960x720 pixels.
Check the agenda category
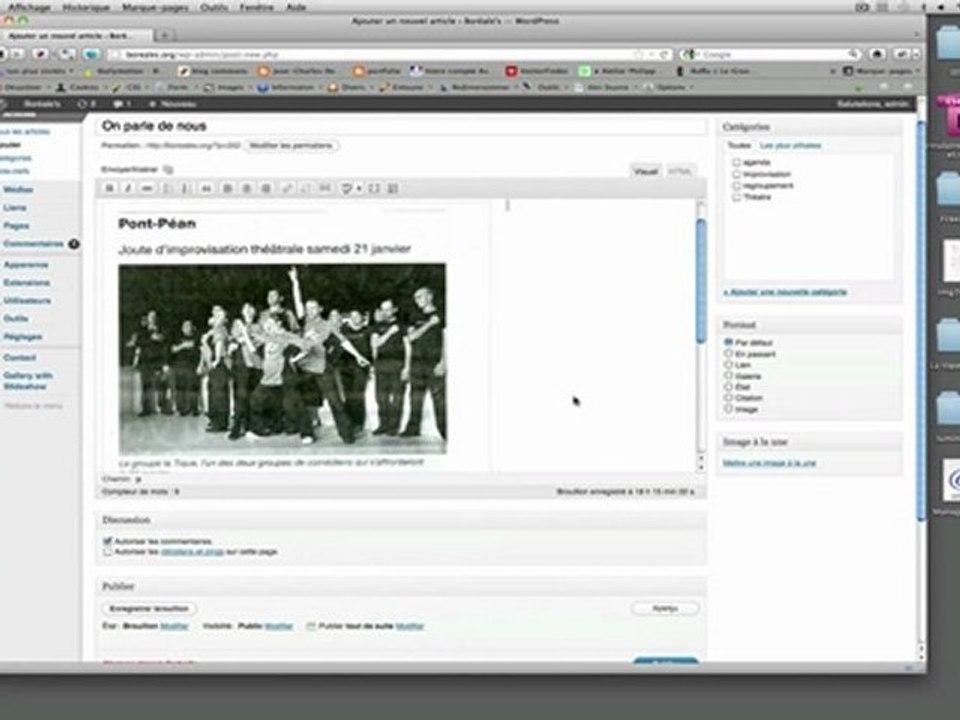click(737, 162)
